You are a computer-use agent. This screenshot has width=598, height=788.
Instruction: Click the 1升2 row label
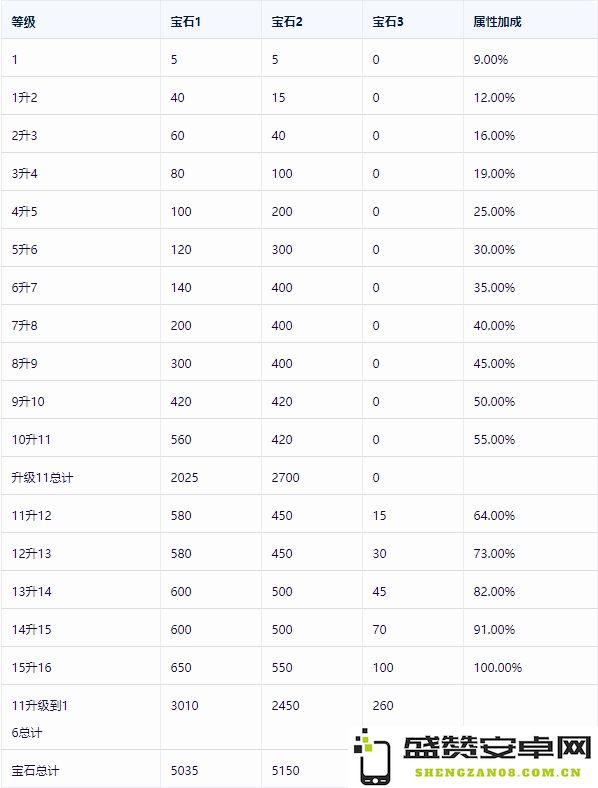25,97
